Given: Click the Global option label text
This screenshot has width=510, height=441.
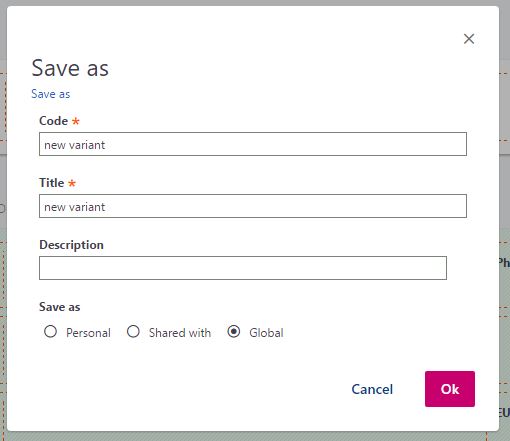Looking at the screenshot, I should [266, 333].
